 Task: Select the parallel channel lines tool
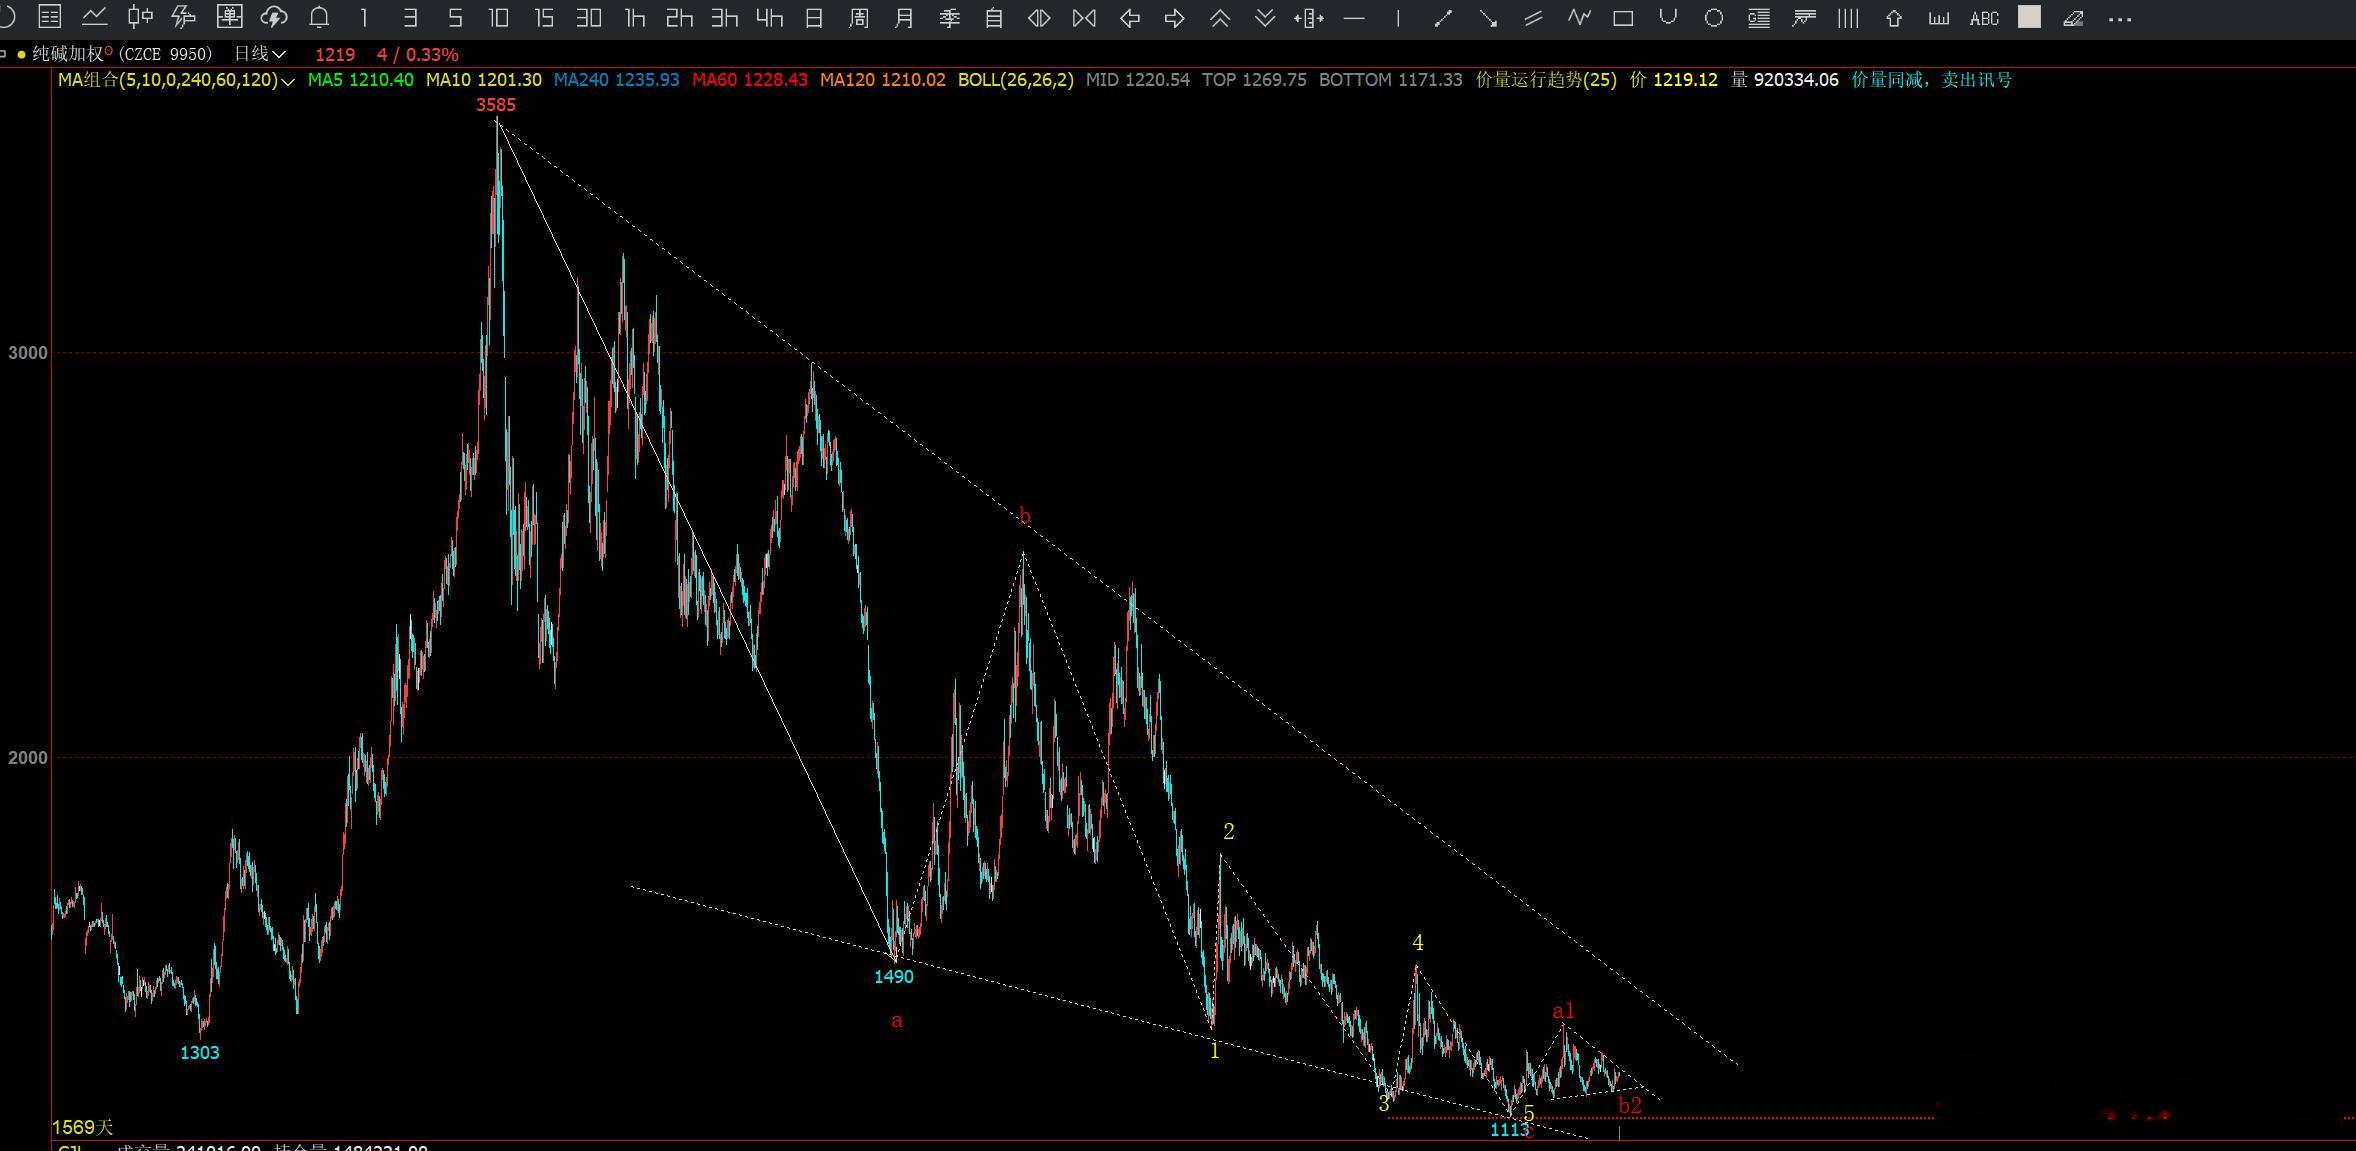(x=1533, y=18)
